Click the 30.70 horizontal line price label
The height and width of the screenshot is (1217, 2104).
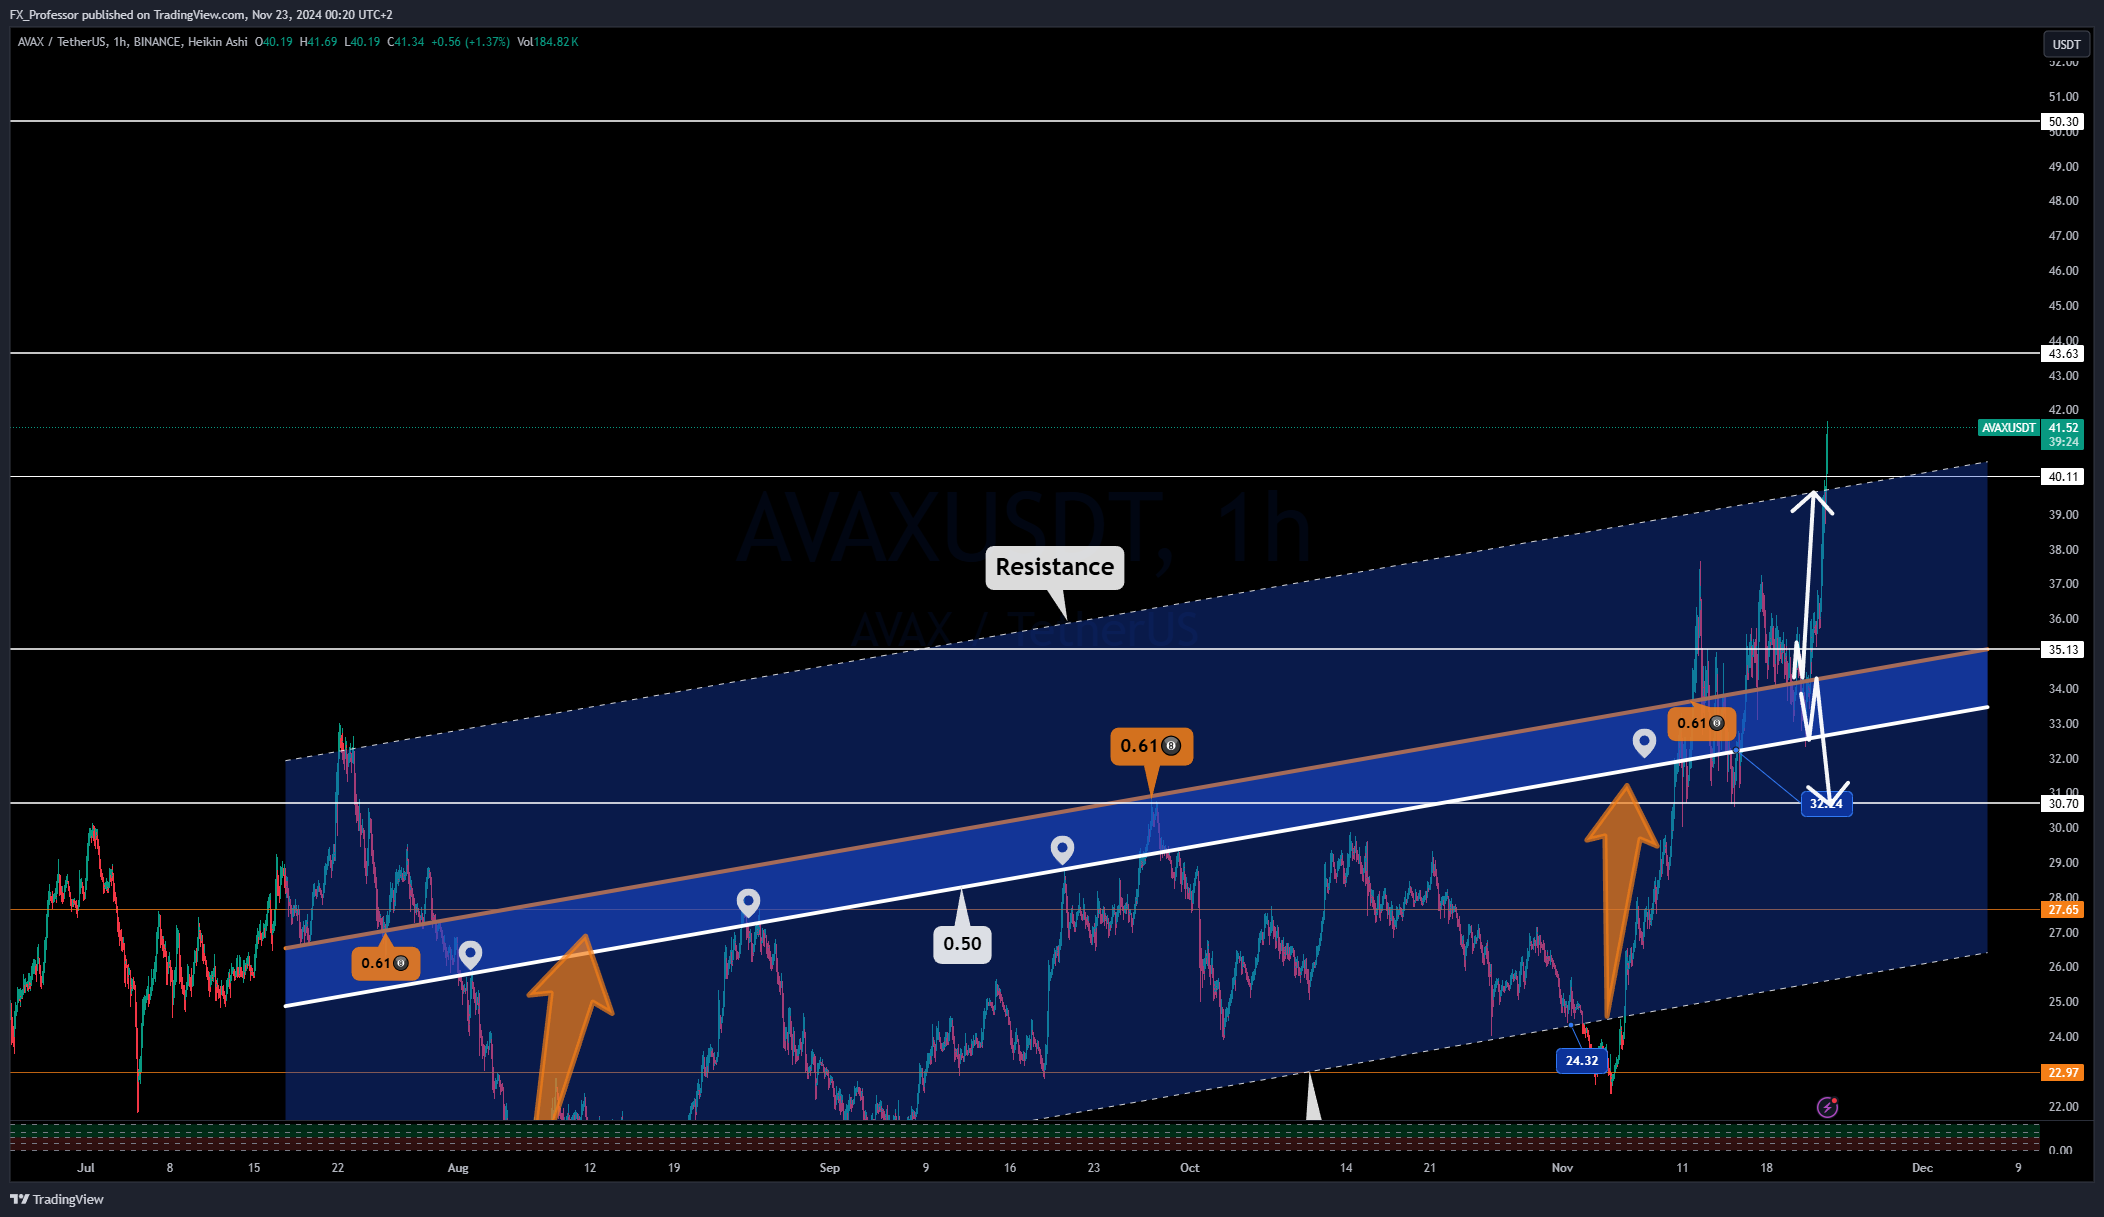point(2062,803)
